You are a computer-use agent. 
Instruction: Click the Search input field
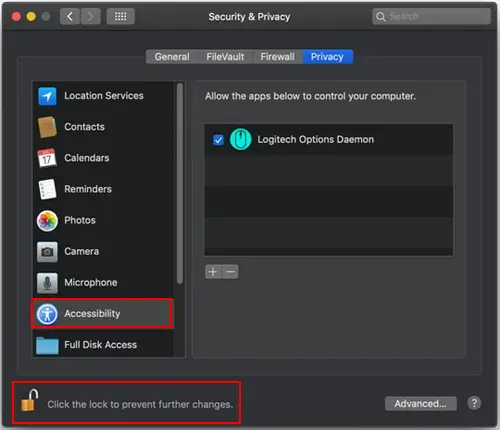click(431, 16)
